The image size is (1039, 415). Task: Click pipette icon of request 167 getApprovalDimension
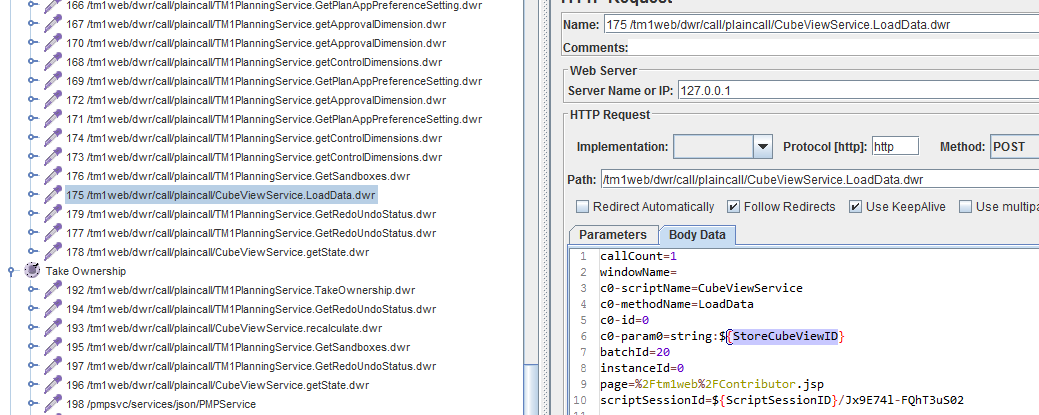click(52, 25)
